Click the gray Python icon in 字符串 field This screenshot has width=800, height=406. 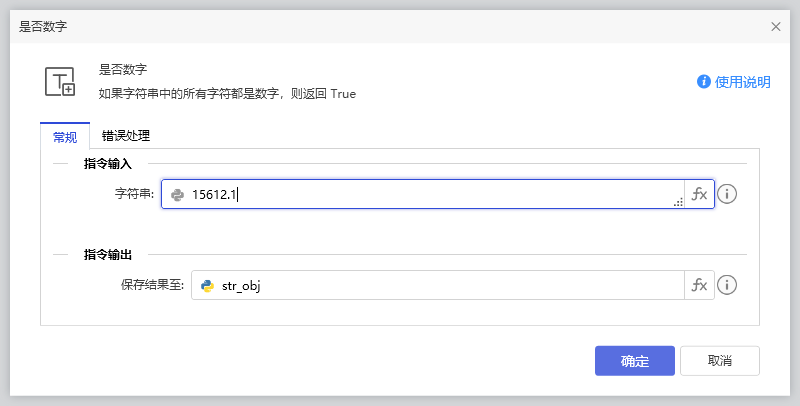tap(177, 195)
